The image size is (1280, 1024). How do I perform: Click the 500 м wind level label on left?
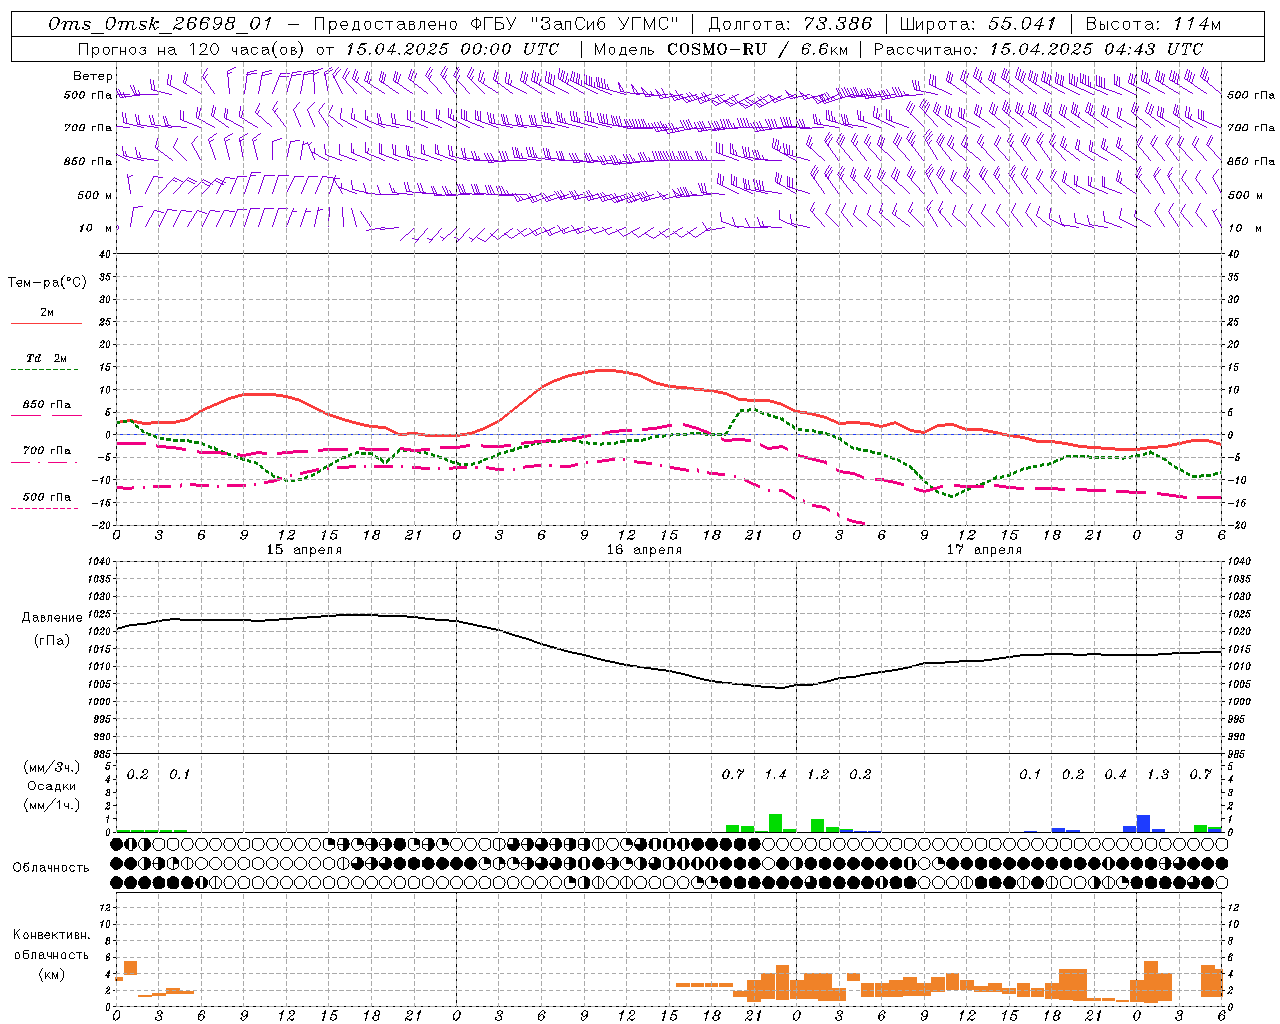95,195
